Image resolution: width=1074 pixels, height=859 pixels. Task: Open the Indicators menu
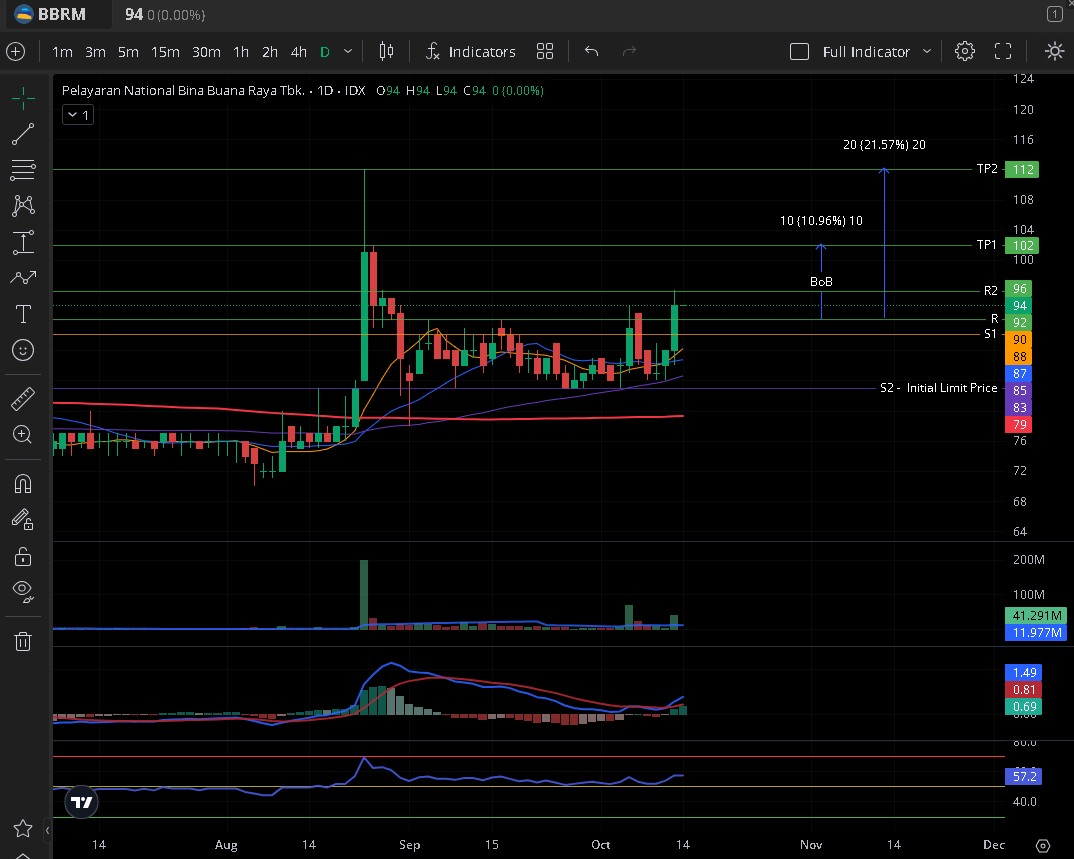(x=470, y=51)
